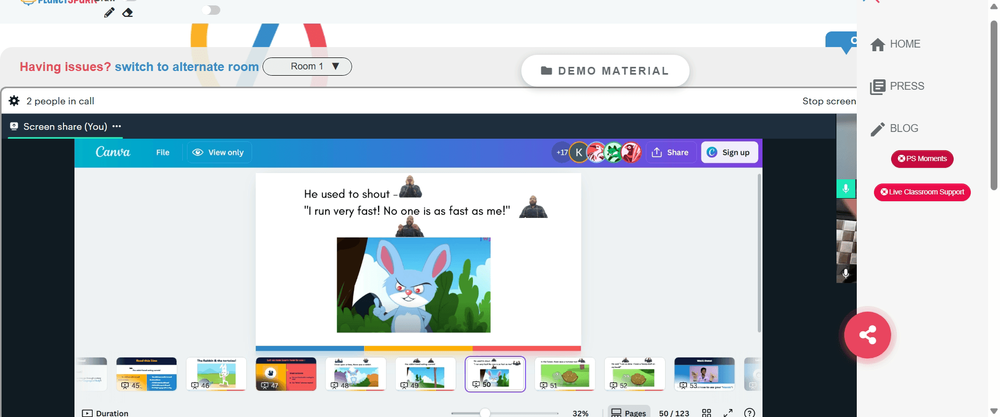Go to the BLOG menu item
Viewport: 1000px width, 417px height.
click(895, 128)
